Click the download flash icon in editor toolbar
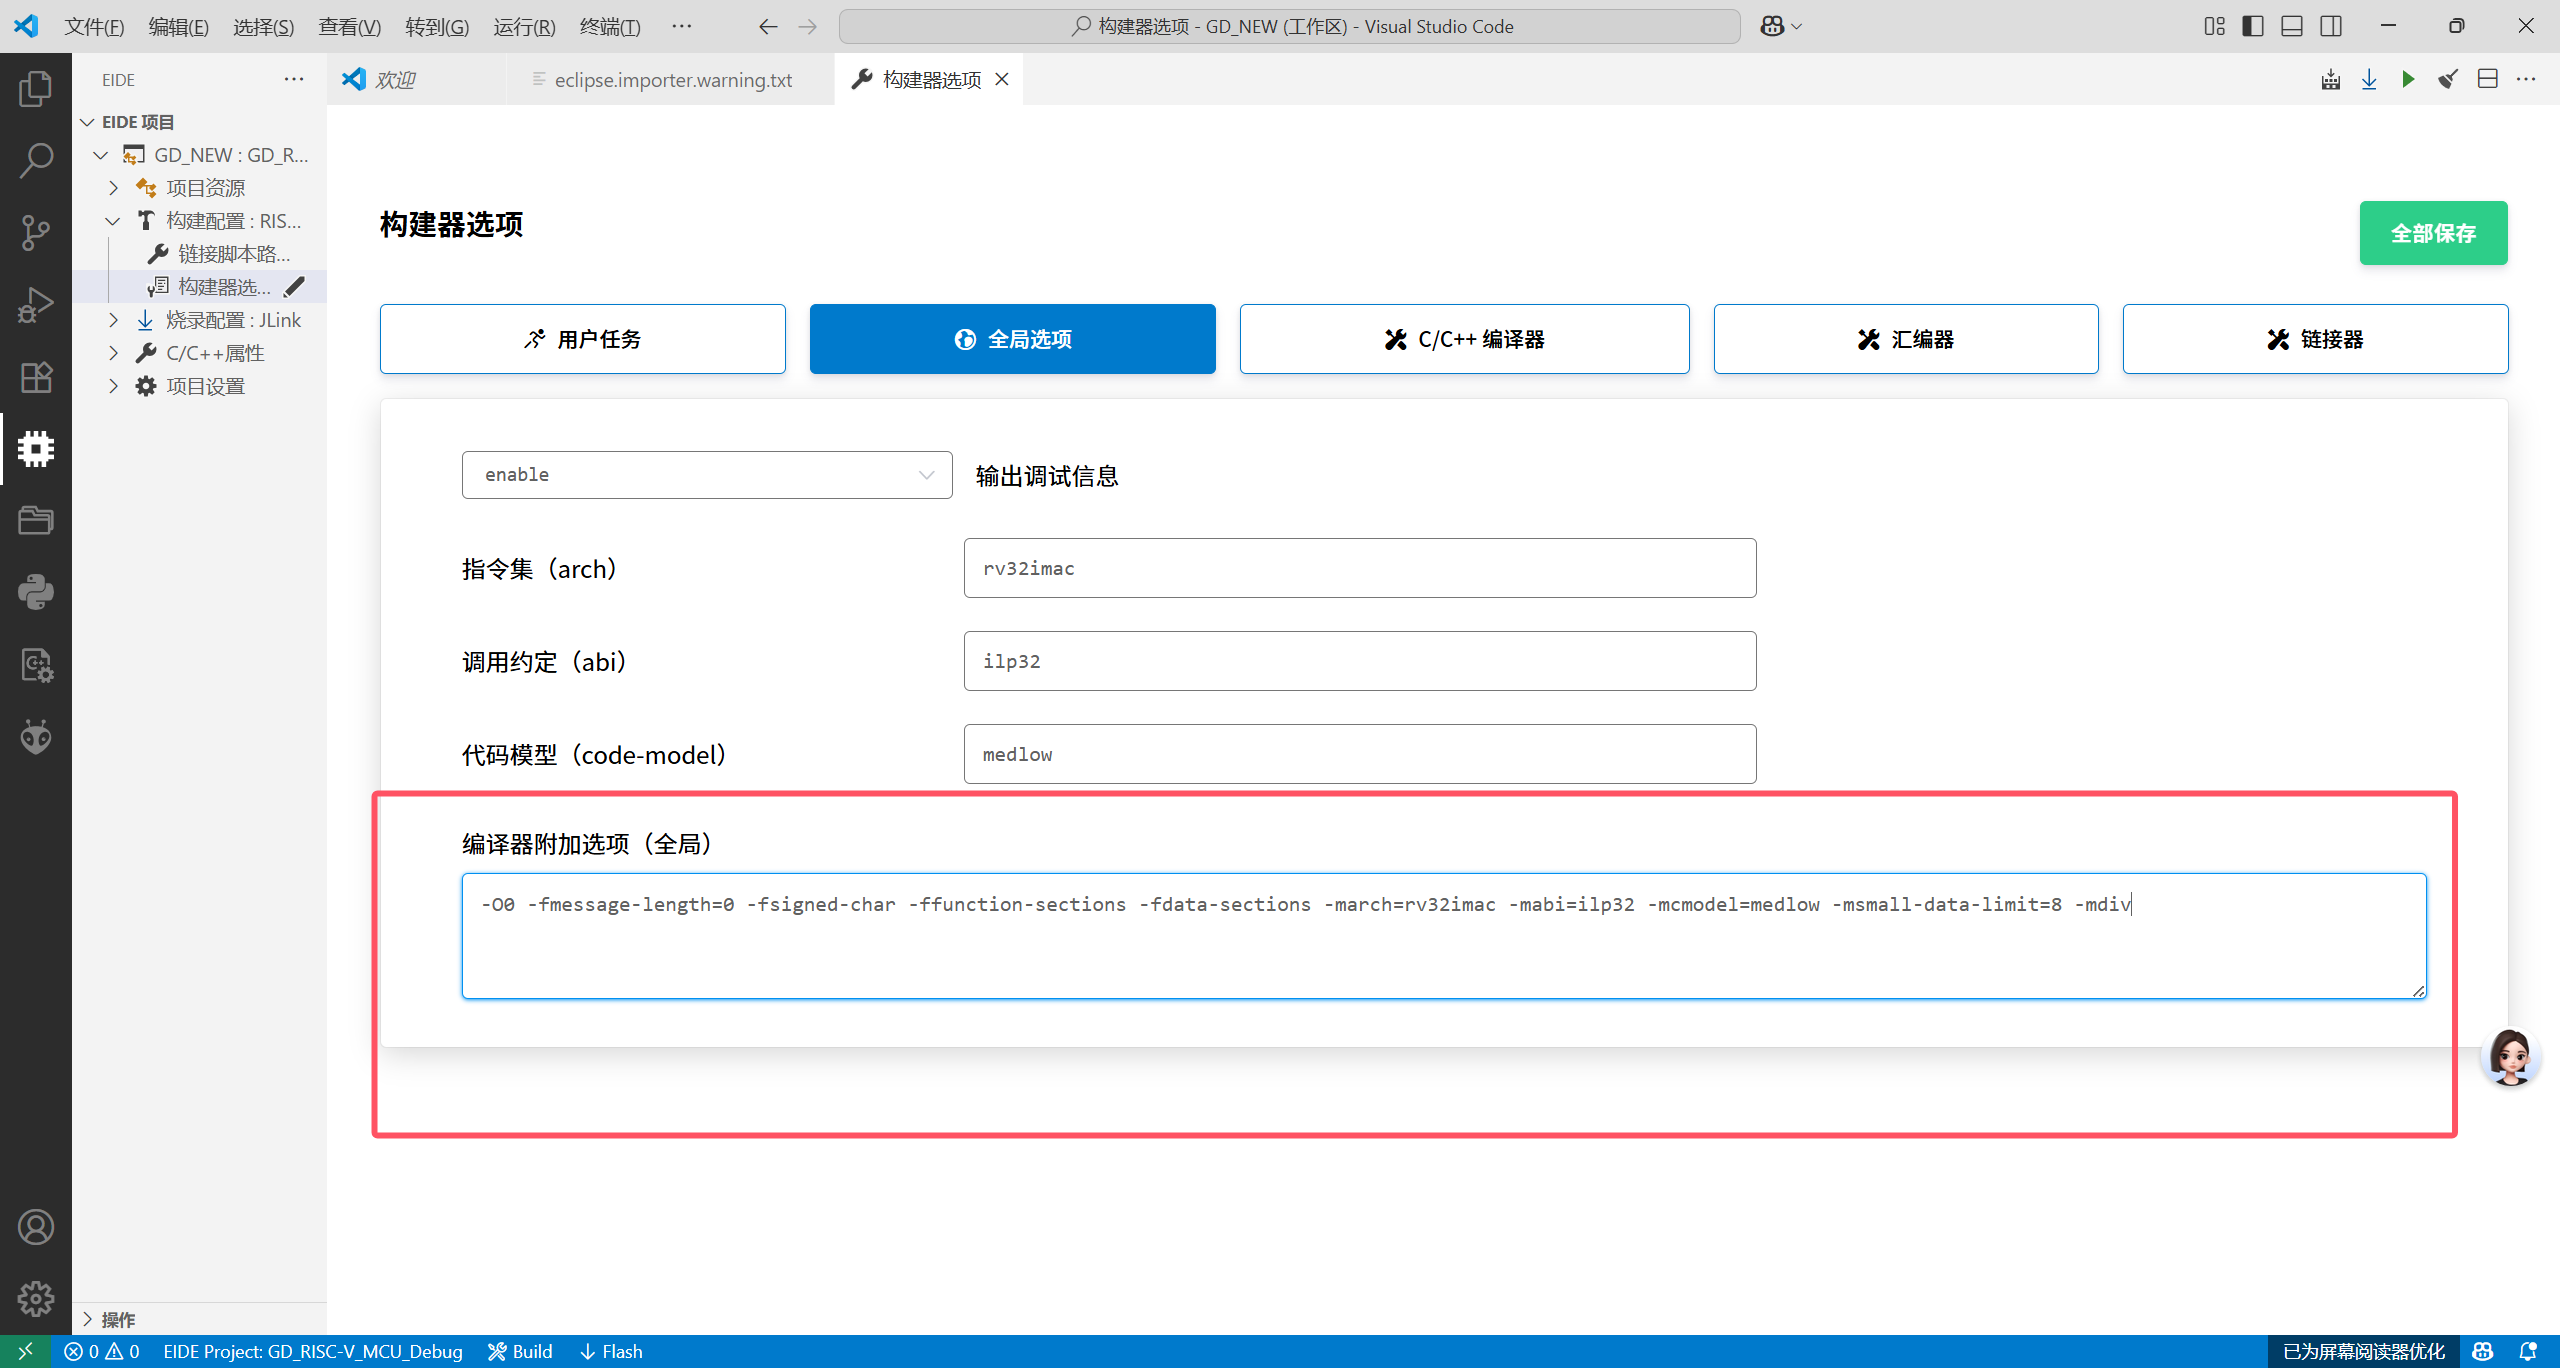 click(2369, 79)
